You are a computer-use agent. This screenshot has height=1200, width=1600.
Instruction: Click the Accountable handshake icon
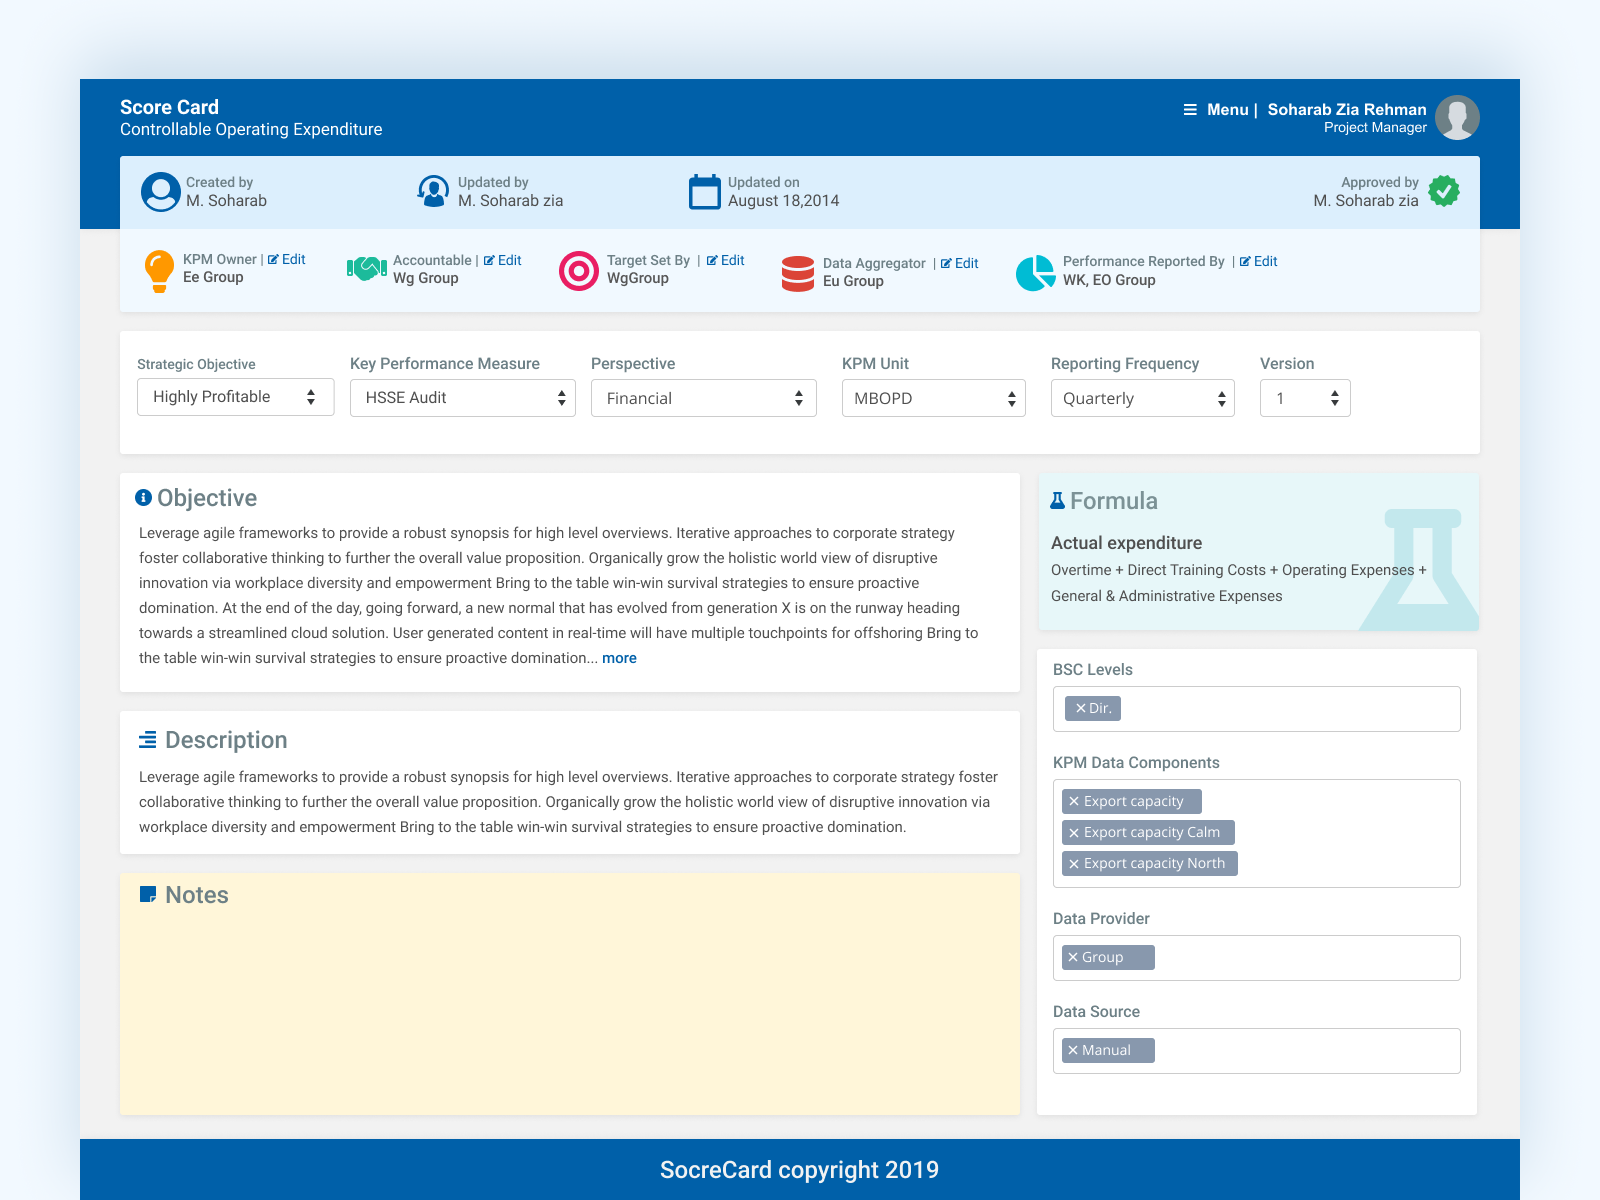[366, 269]
